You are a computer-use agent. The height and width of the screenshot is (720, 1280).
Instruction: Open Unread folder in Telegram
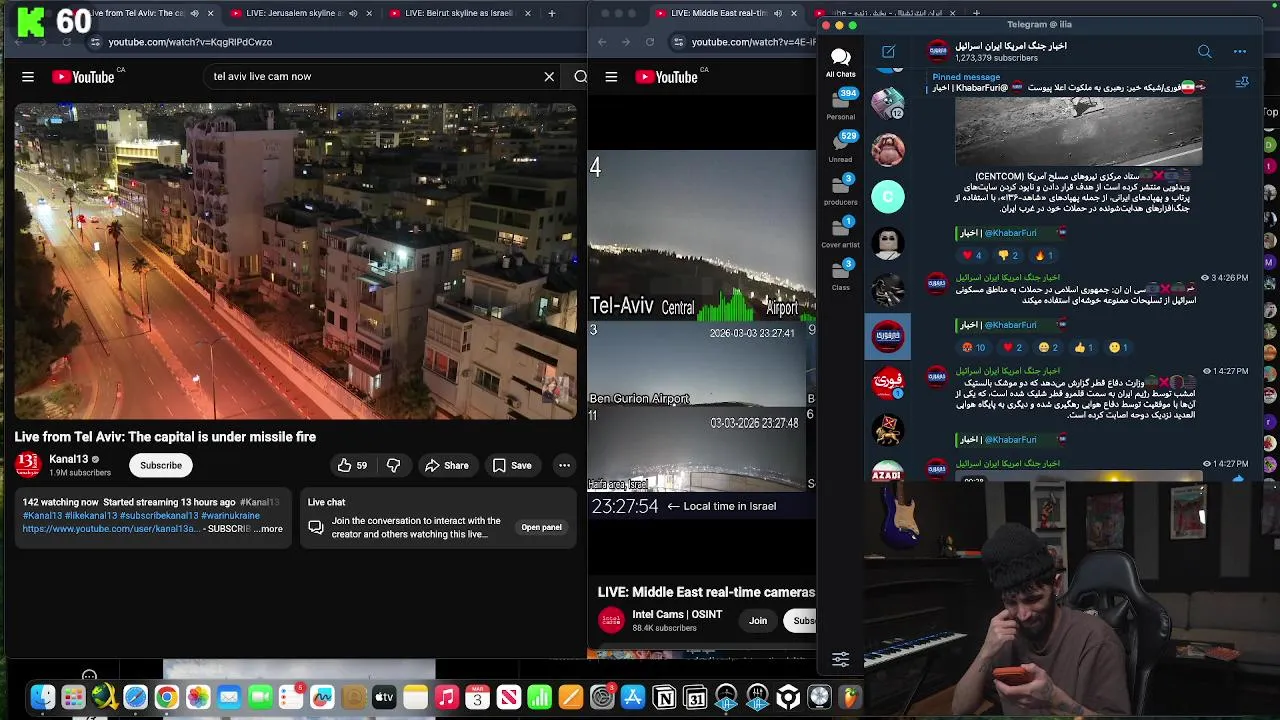point(840,147)
